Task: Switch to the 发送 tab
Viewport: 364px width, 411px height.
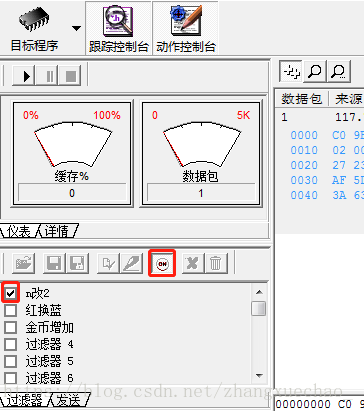Action: point(69,400)
